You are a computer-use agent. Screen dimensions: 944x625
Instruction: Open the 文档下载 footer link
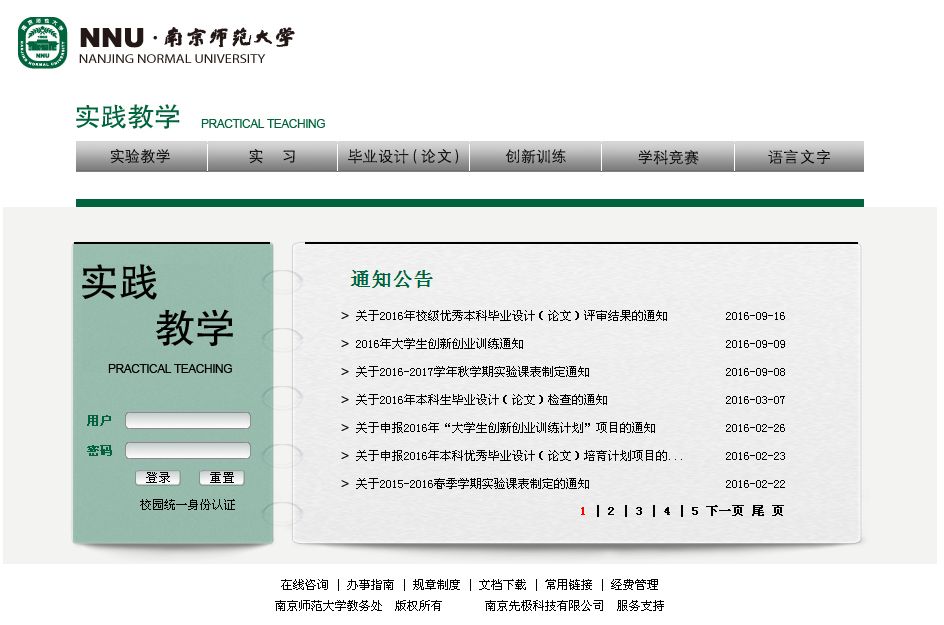tap(502, 585)
